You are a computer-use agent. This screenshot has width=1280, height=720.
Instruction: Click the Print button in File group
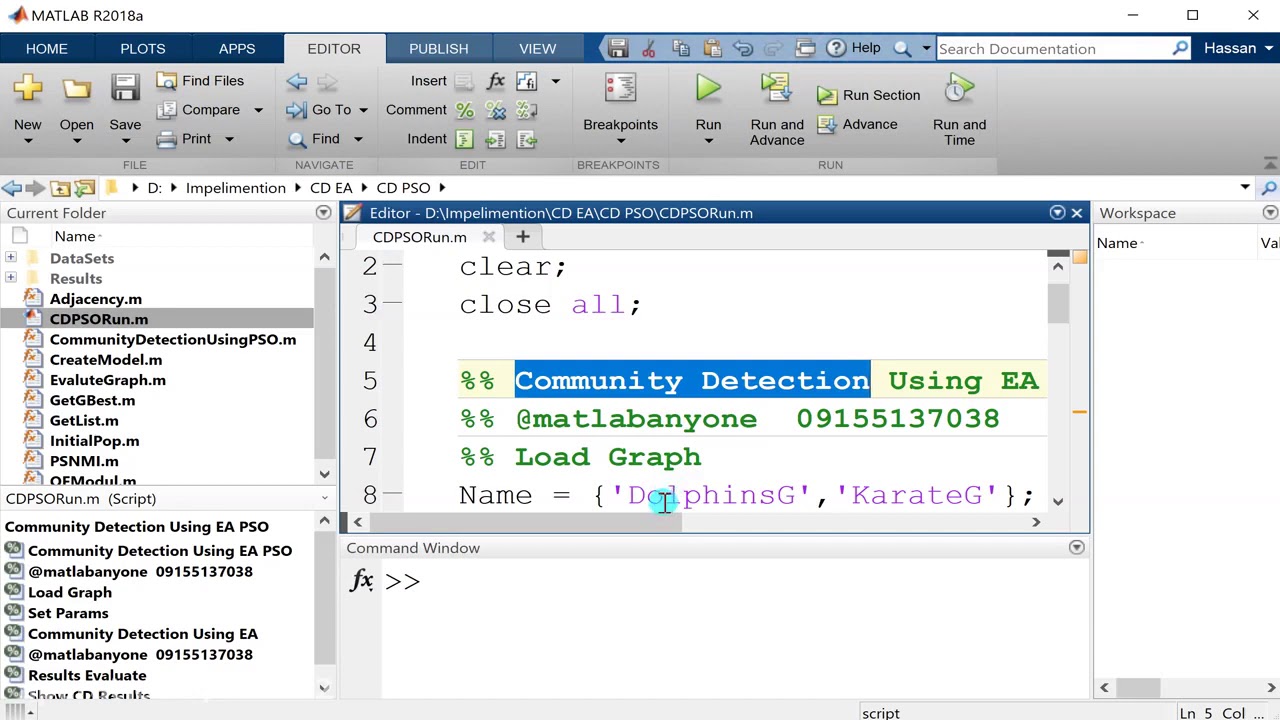click(x=186, y=139)
